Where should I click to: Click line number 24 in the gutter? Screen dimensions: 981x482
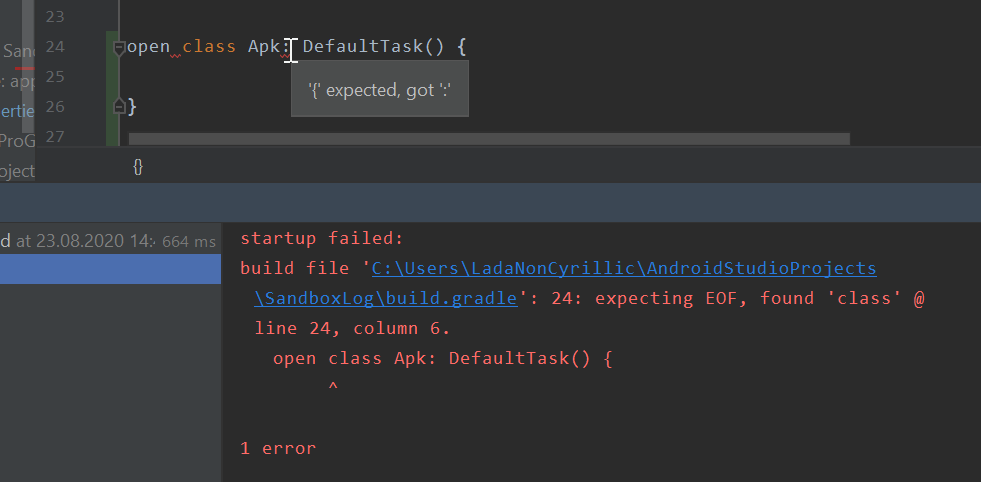pos(55,47)
